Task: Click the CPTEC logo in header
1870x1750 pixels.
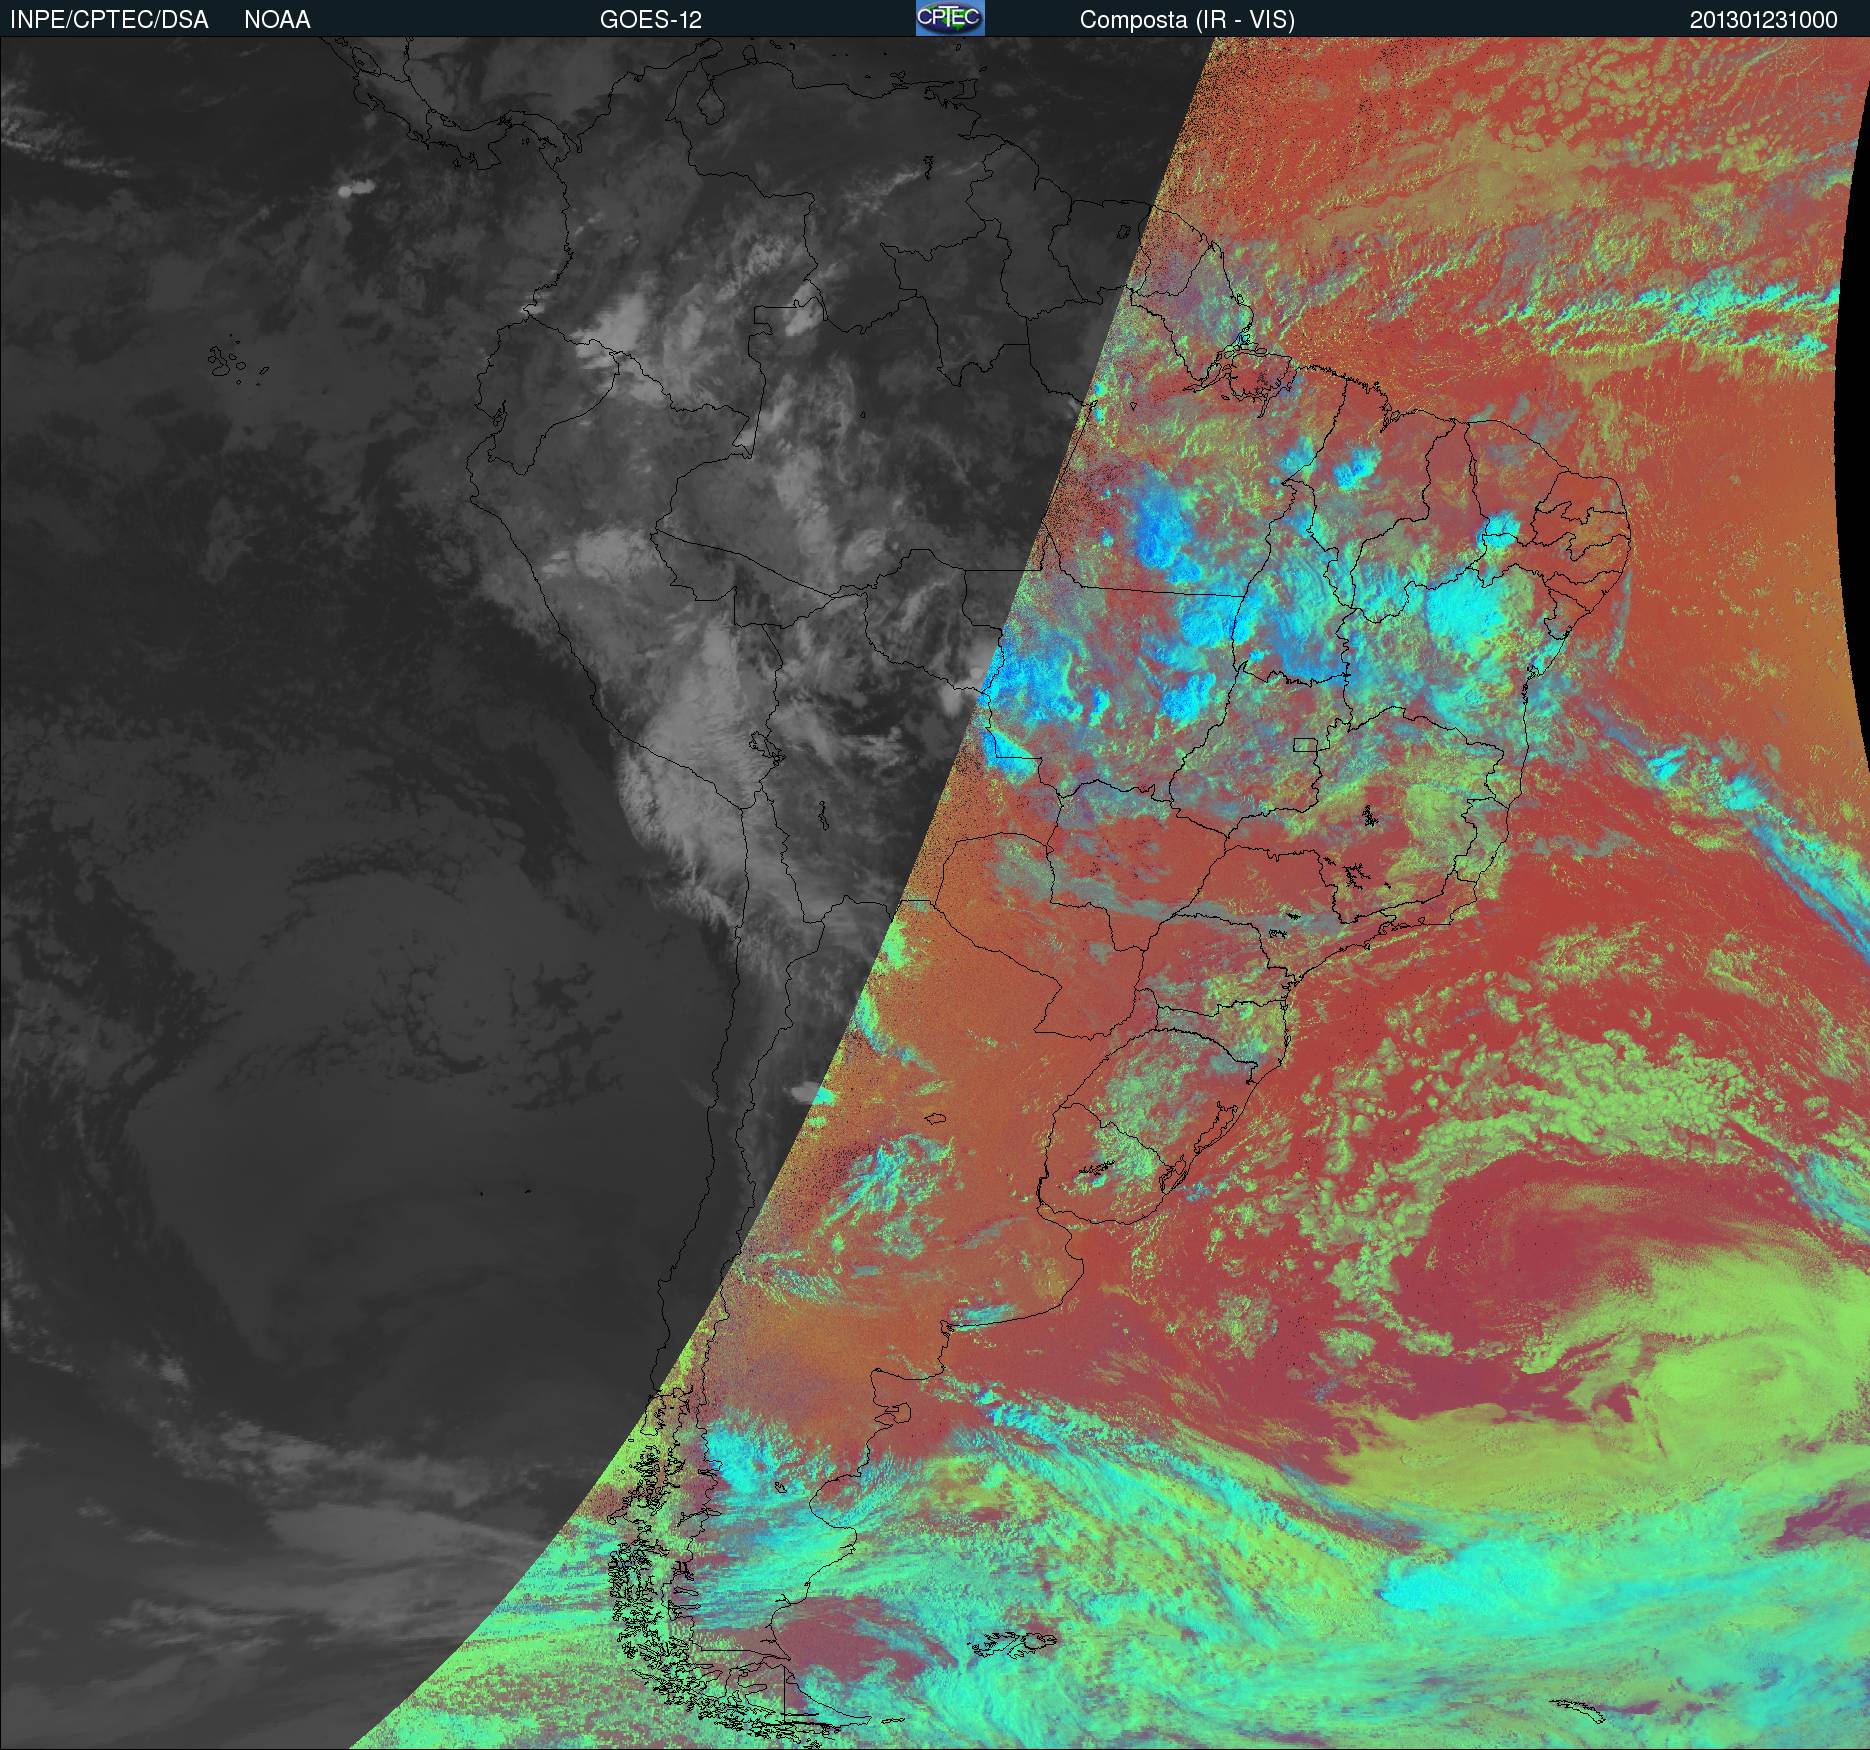Action: tap(949, 18)
